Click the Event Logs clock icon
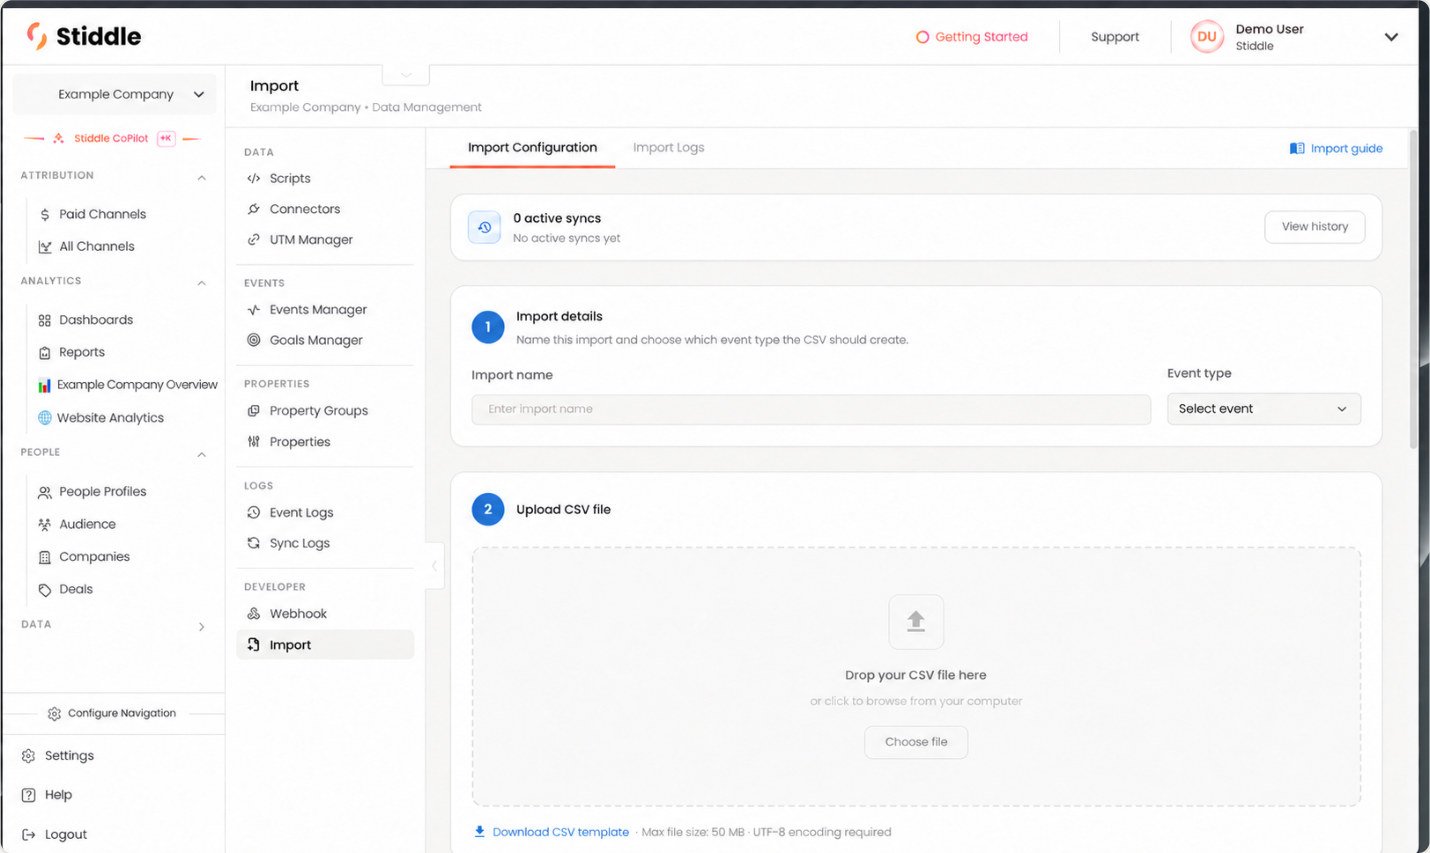The image size is (1430, 853). click(x=254, y=513)
